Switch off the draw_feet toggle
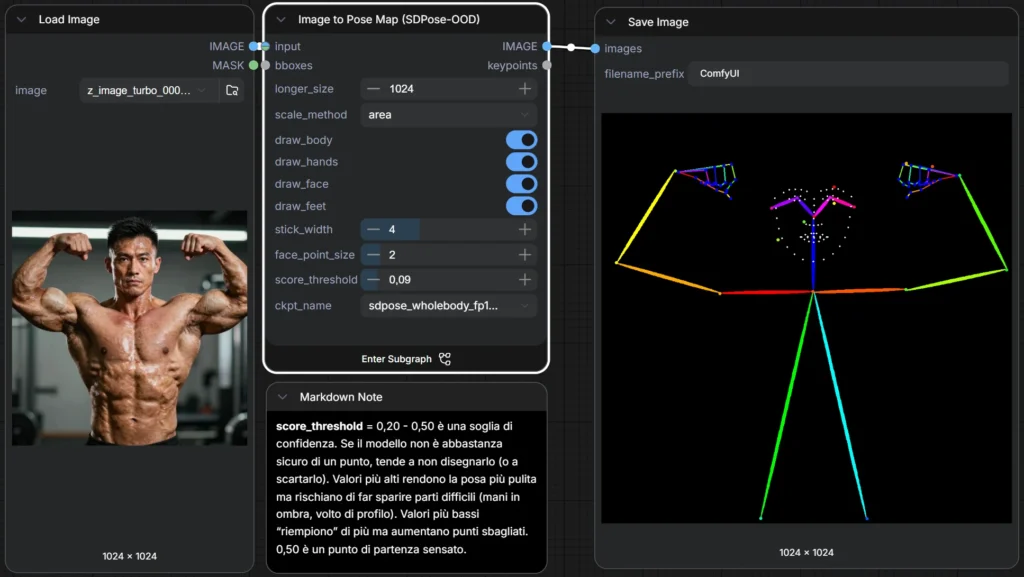The height and width of the screenshot is (577, 1024). coord(521,206)
